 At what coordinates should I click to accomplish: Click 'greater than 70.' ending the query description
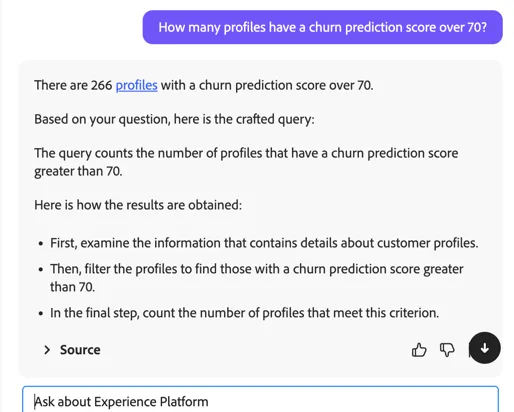[78, 171]
